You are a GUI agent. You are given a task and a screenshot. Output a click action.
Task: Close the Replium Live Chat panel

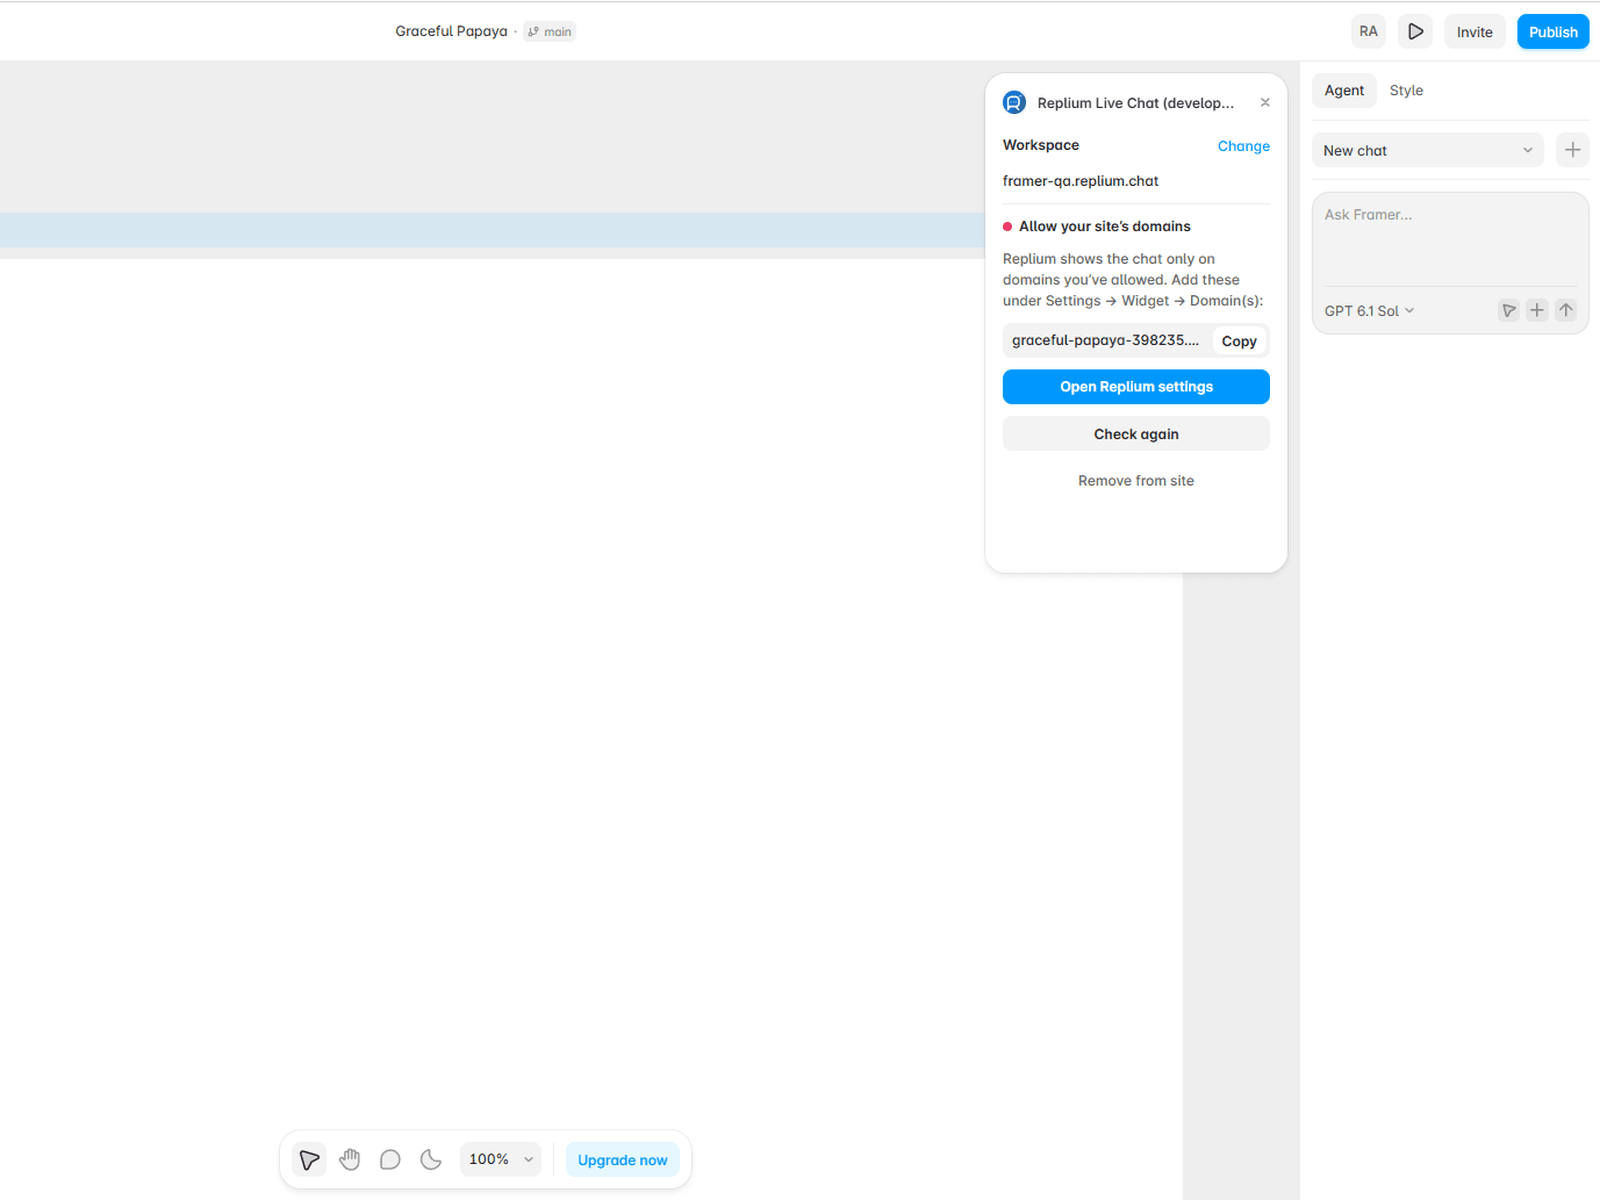(x=1265, y=103)
